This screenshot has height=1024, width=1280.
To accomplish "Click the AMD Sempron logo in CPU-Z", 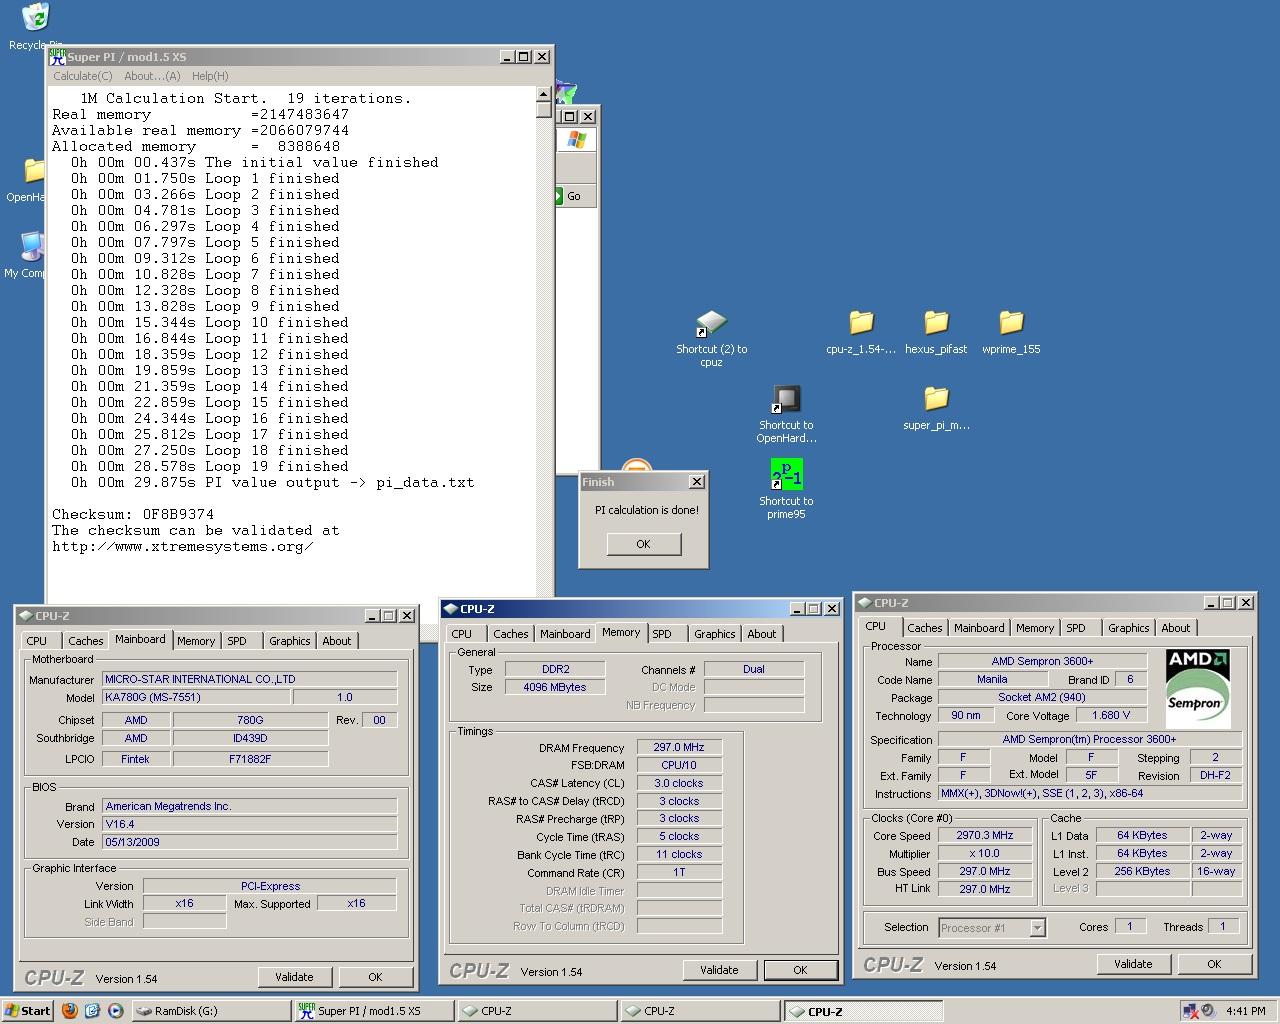I will (1198, 688).
